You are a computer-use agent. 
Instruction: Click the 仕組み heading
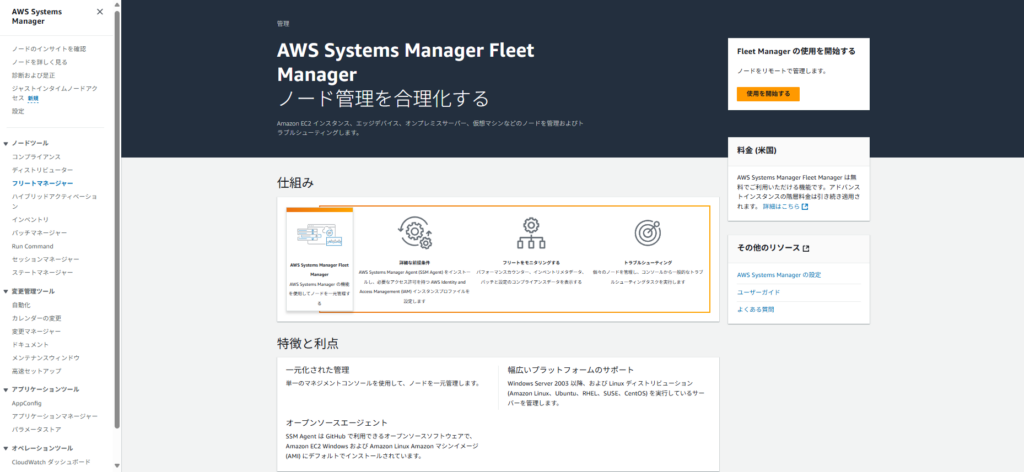point(295,183)
